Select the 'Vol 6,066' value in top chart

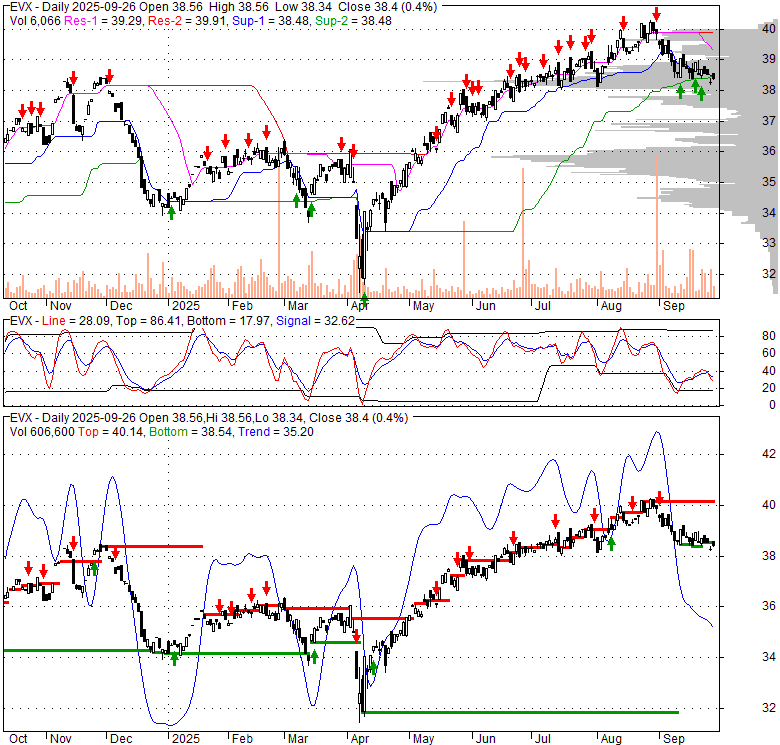point(35,21)
